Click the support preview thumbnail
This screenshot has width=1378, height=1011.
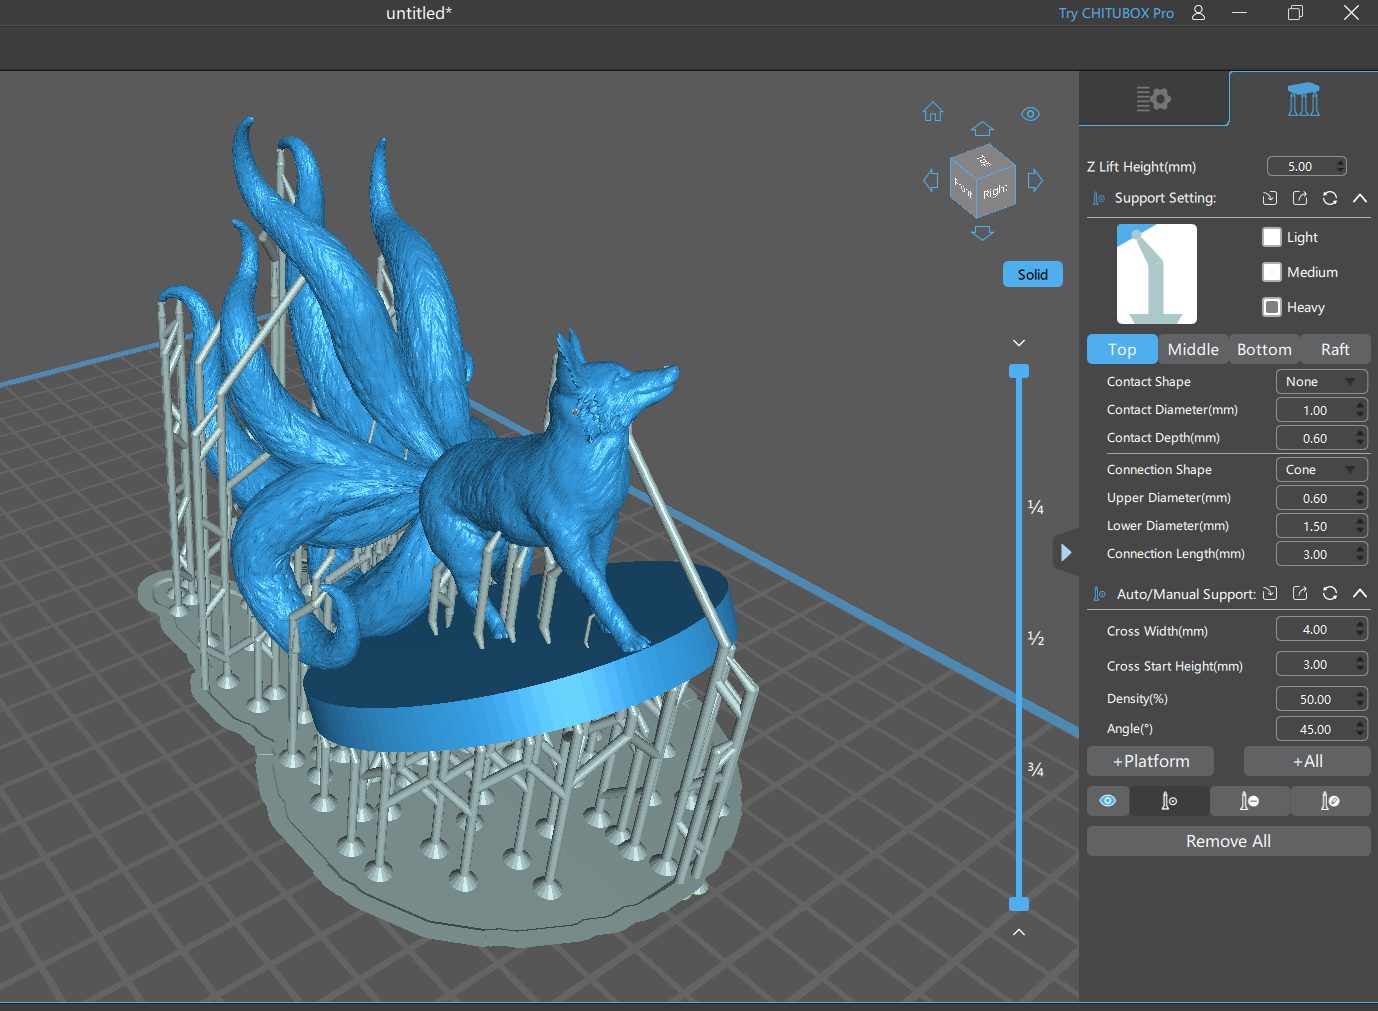coord(1156,273)
